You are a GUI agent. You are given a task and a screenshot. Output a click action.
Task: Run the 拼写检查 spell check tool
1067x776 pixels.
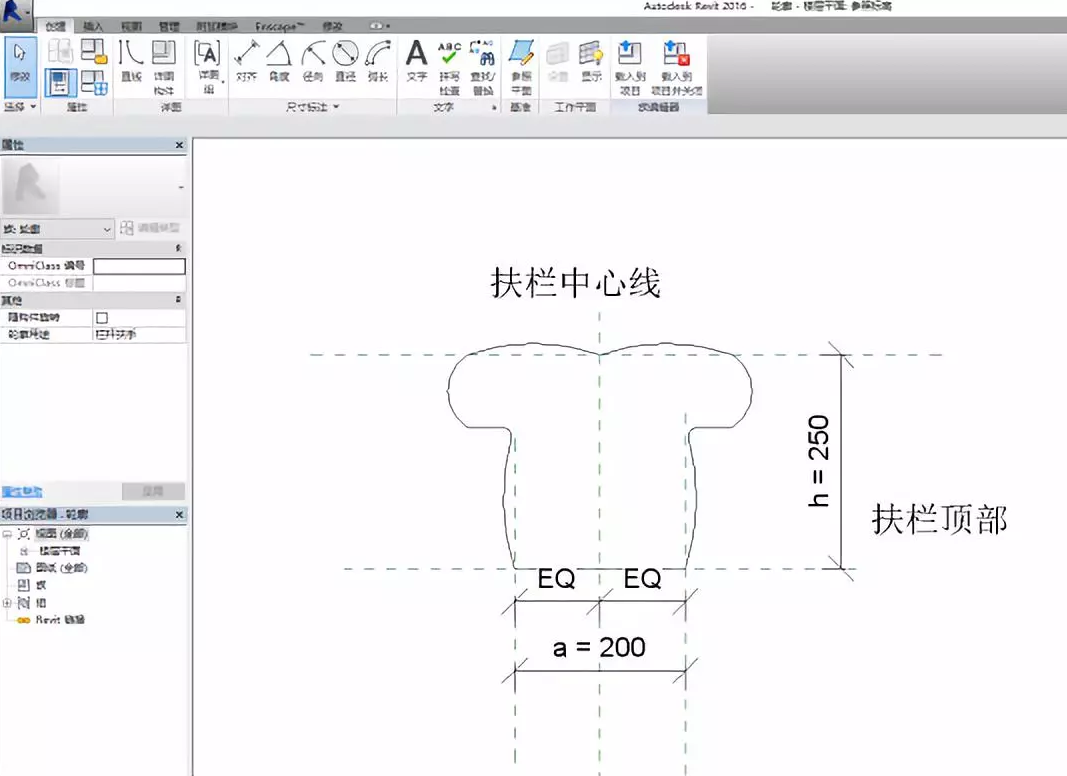448,53
